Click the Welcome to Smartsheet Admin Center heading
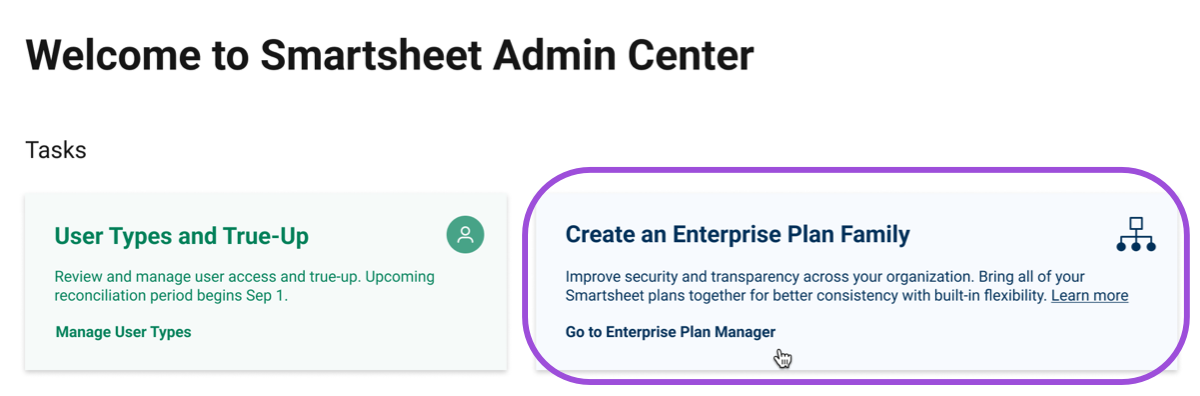The image size is (1200, 396). pyautogui.click(x=389, y=53)
